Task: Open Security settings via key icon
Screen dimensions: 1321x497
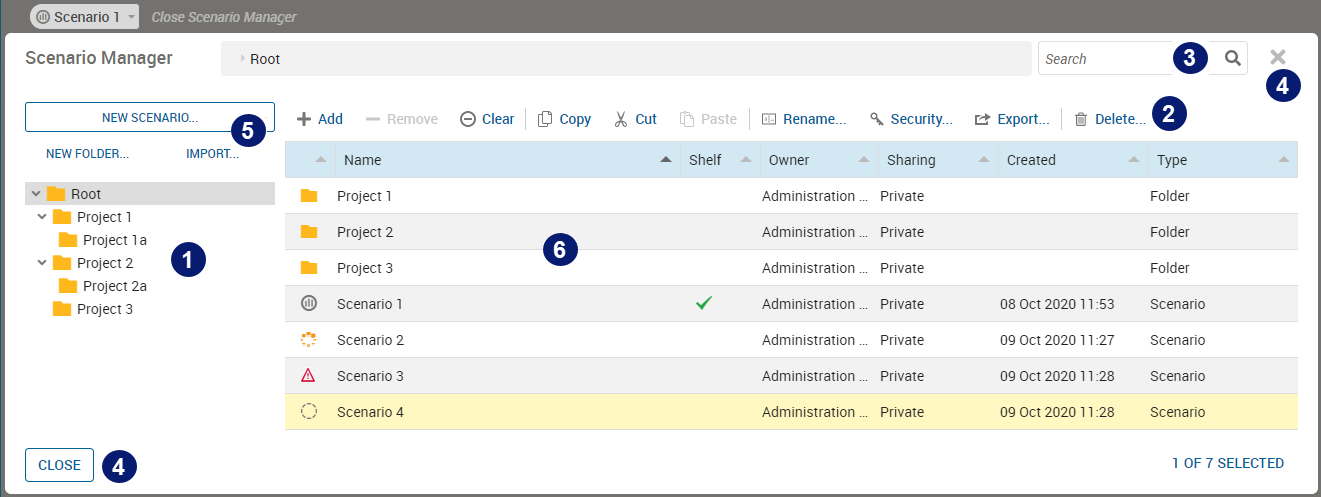Action: [877, 119]
